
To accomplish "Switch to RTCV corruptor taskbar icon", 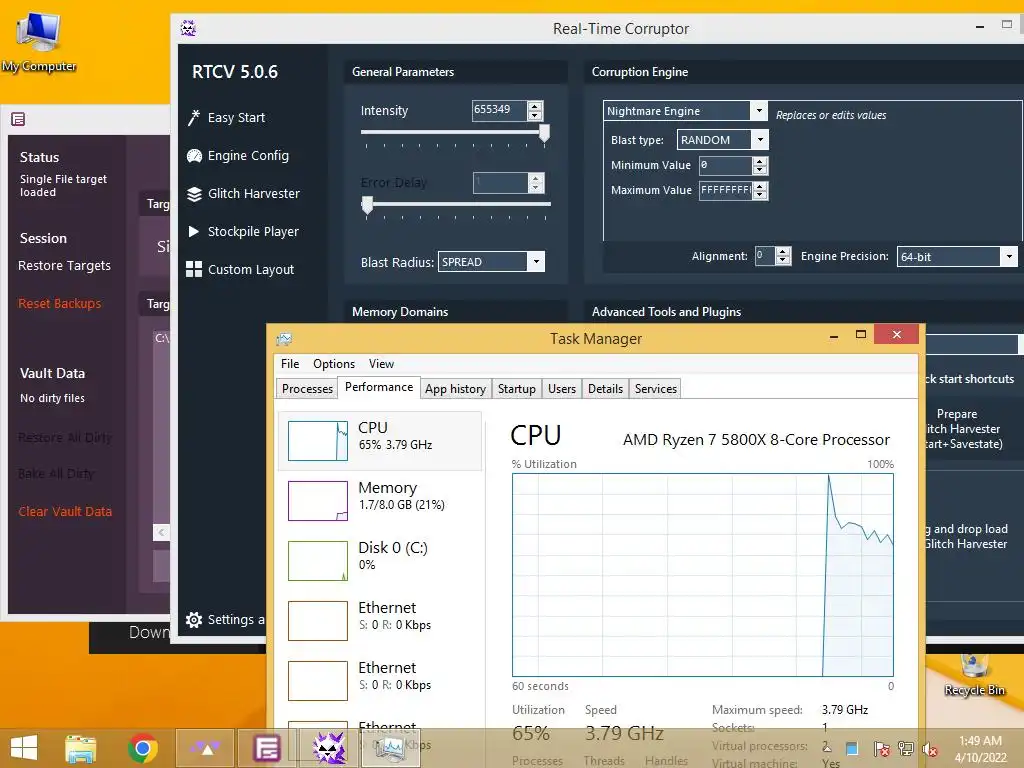I will click(x=328, y=748).
